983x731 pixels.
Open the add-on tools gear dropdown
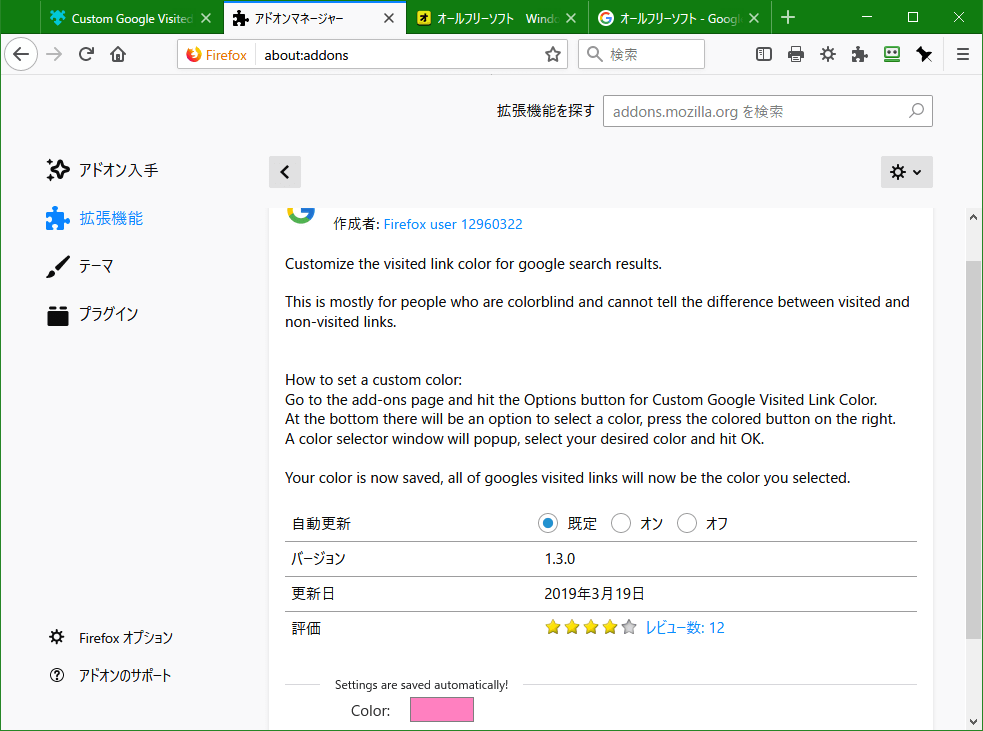coord(907,172)
